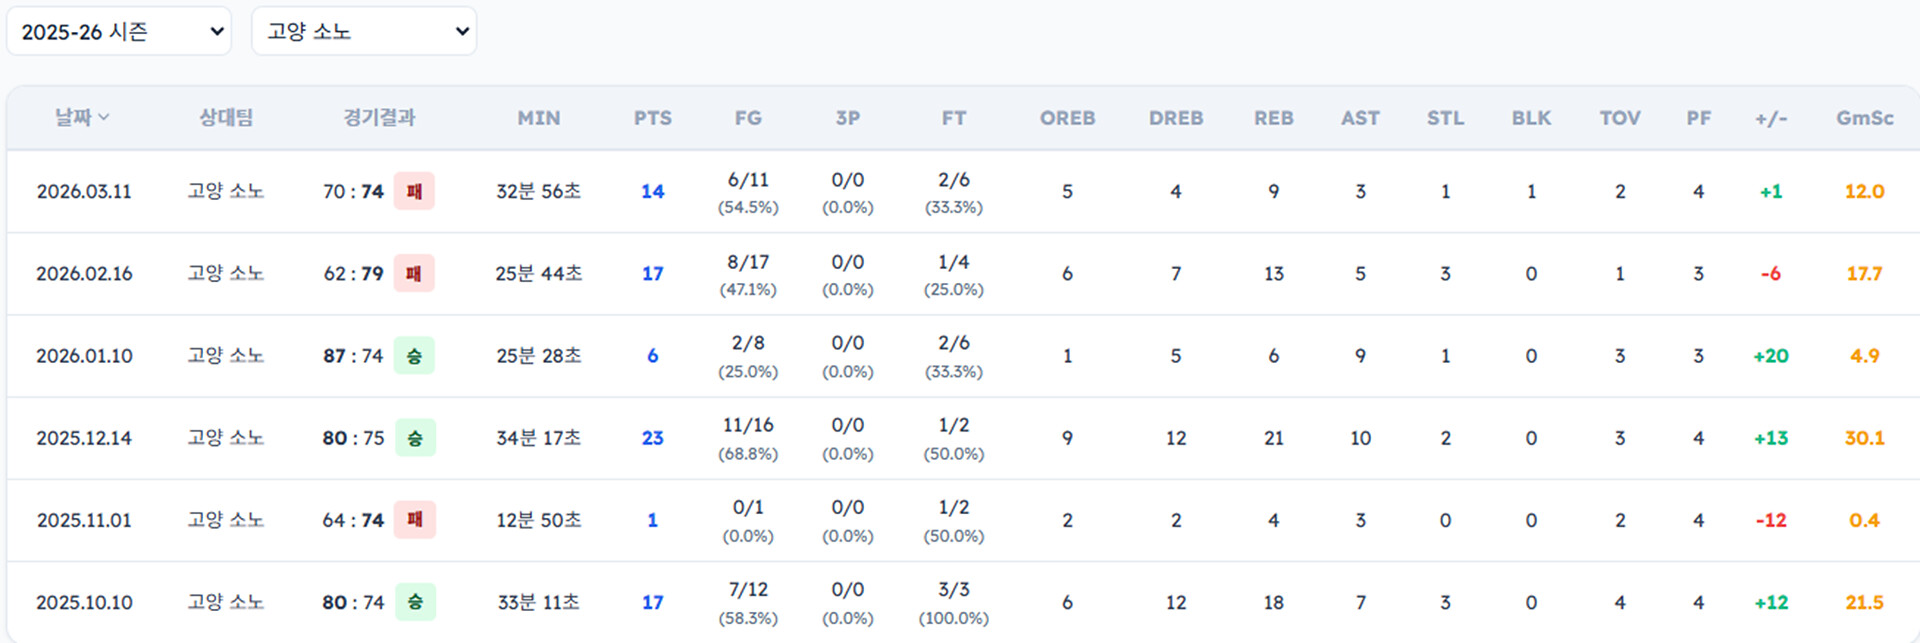Viewport: 1920px width, 643px height.
Task: Sort by the 날짜 column header
Action: 82,118
